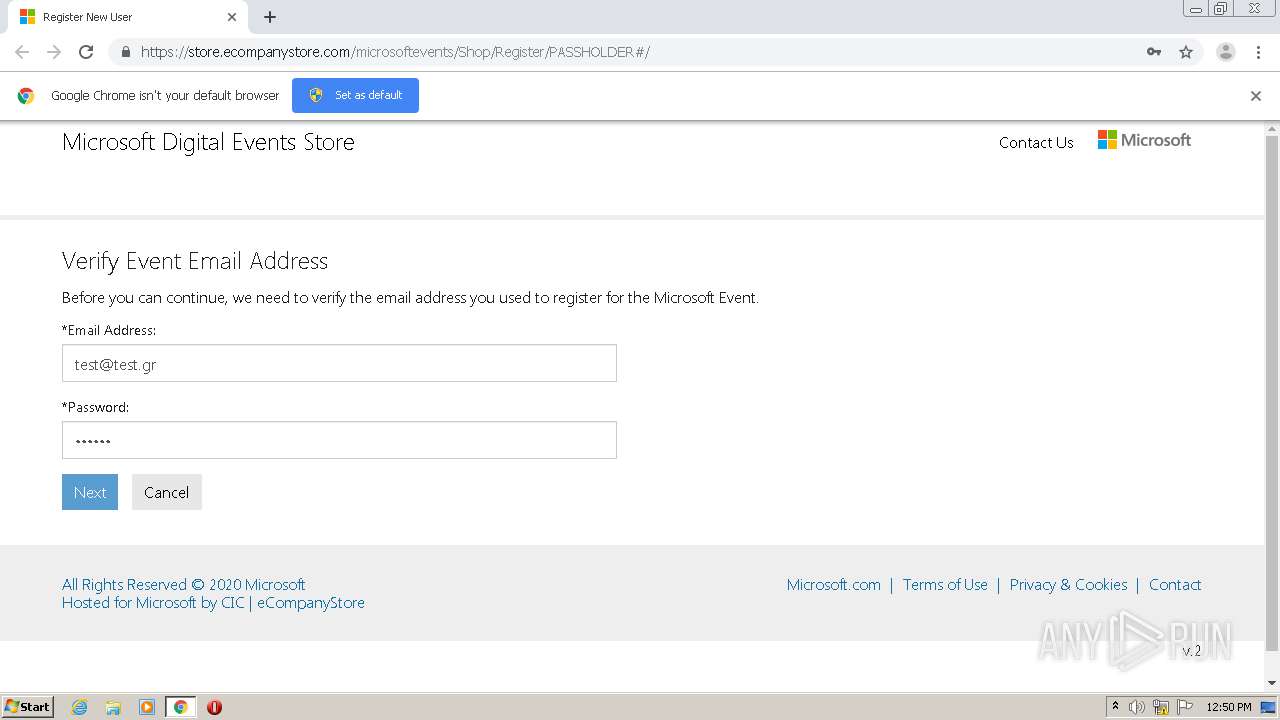The height and width of the screenshot is (720, 1280).
Task: Click the Hosted for Microsoft footer text
Action: (x=213, y=603)
